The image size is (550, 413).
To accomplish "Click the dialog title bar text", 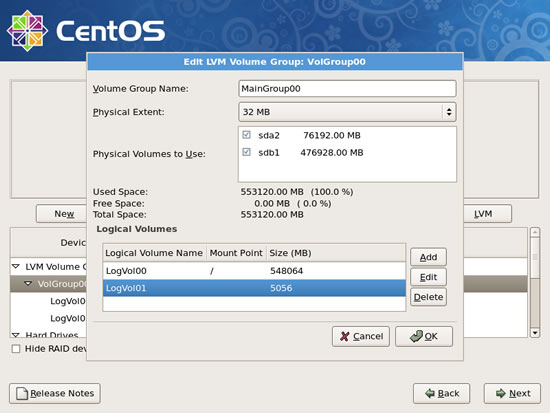I will (275, 62).
